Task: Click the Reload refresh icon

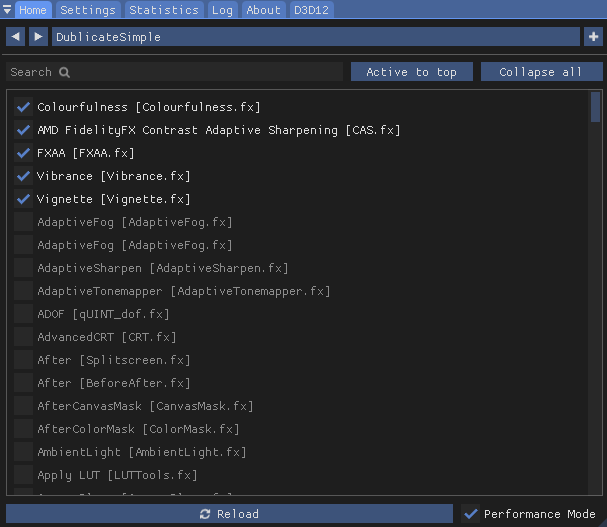Action: coord(205,514)
